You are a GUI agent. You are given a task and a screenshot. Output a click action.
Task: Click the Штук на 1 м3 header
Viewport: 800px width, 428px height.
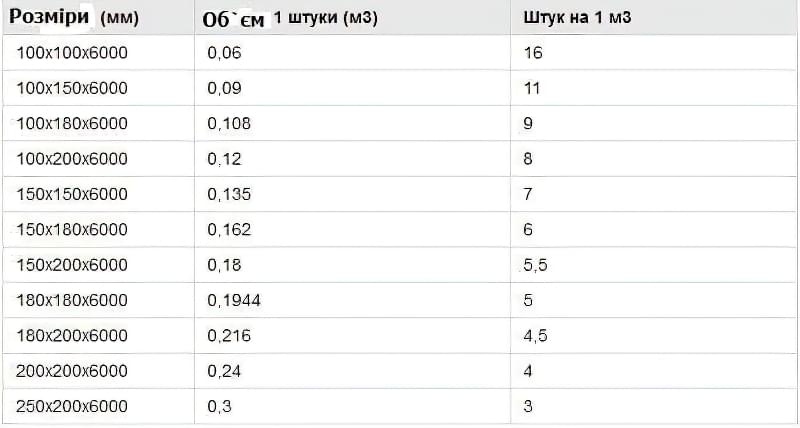click(x=576, y=19)
